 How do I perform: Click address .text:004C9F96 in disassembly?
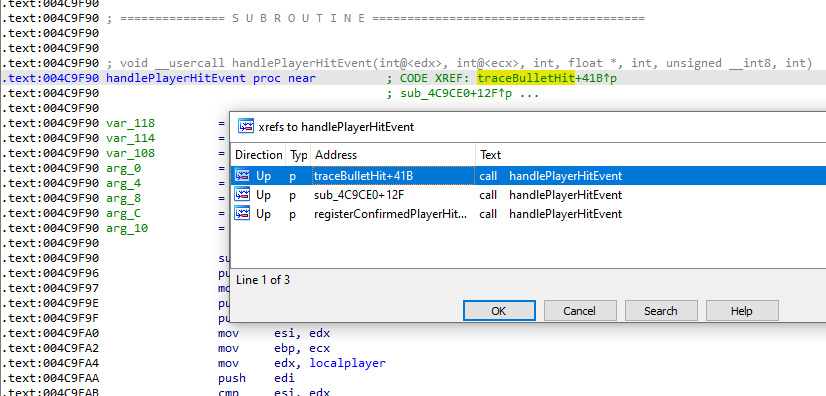(x=50, y=273)
